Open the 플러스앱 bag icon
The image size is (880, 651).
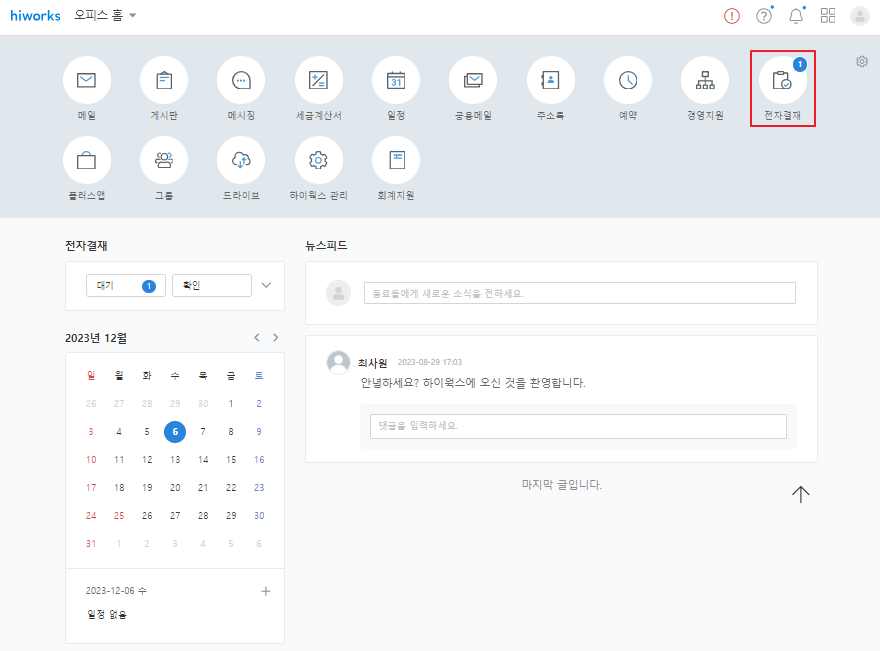click(86, 161)
